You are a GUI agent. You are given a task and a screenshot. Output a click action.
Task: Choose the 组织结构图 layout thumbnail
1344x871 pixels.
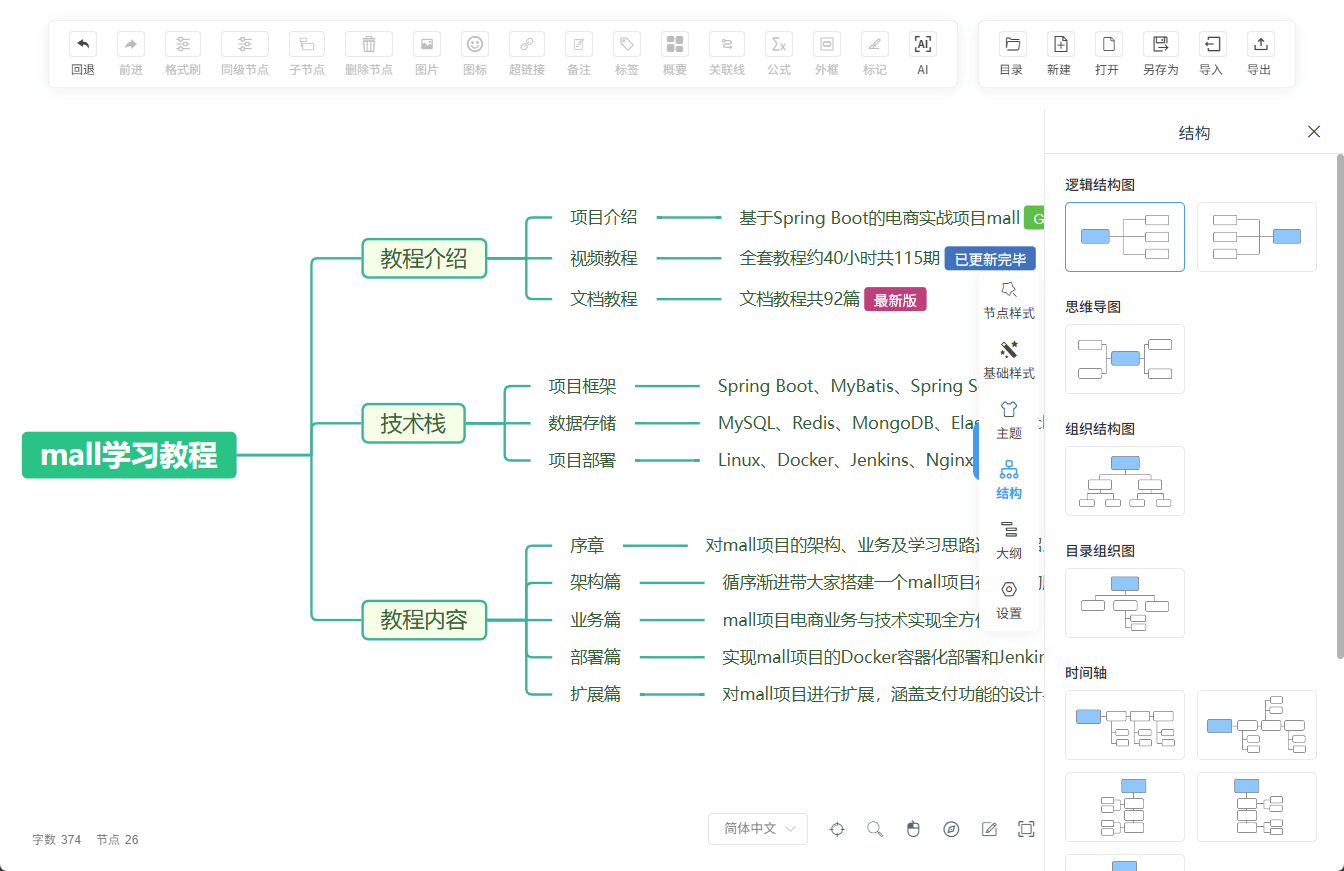1125,481
